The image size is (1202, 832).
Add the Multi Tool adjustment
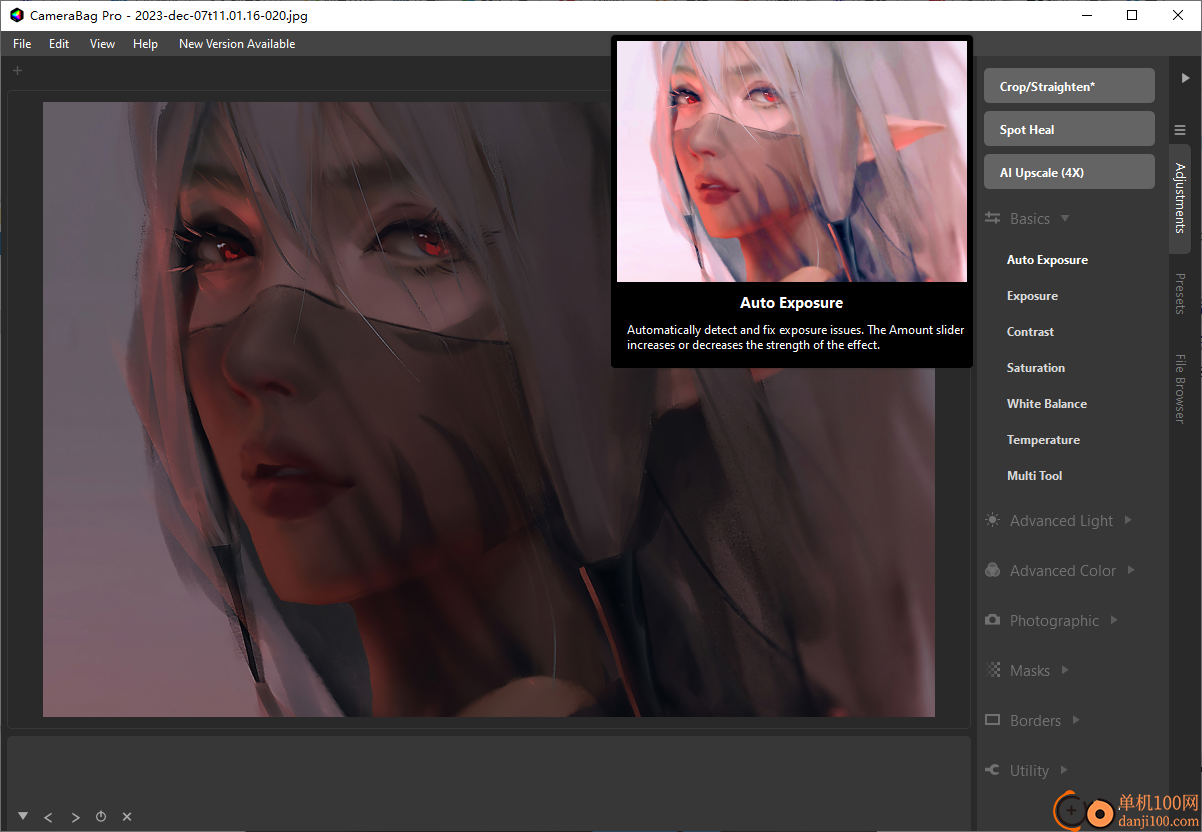click(x=1035, y=476)
